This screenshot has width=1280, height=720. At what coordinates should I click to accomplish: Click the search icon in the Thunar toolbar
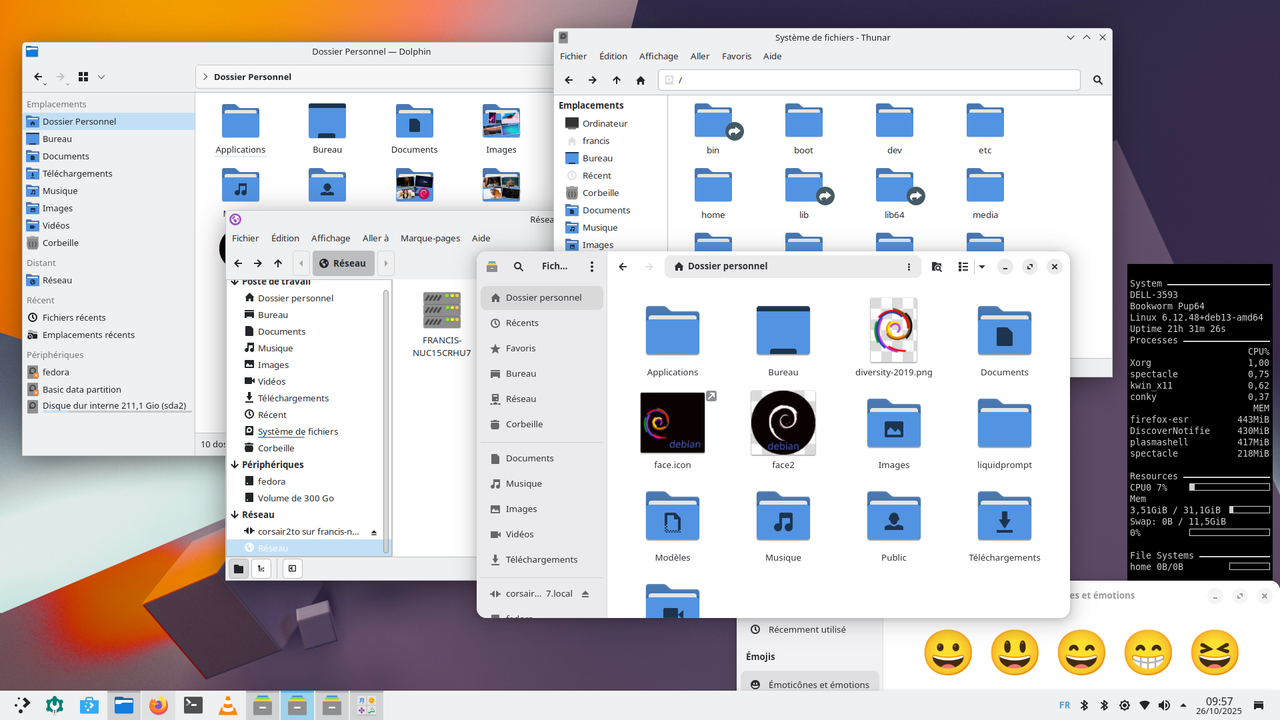pyautogui.click(x=1097, y=80)
